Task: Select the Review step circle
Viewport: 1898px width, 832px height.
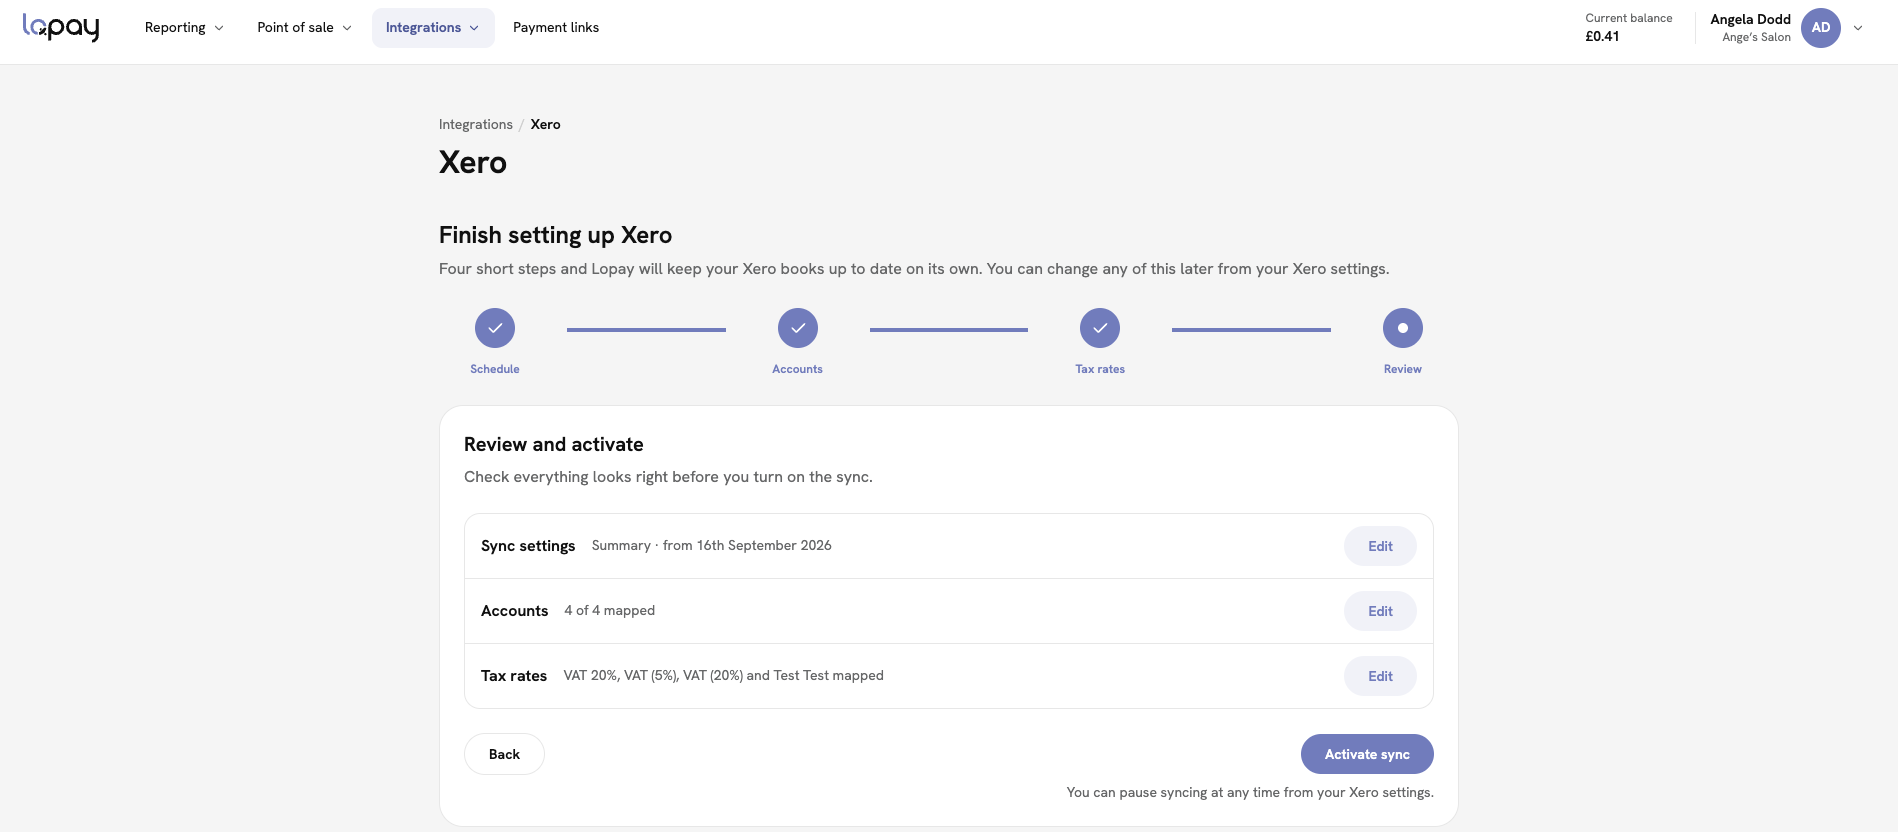Action: [1403, 328]
